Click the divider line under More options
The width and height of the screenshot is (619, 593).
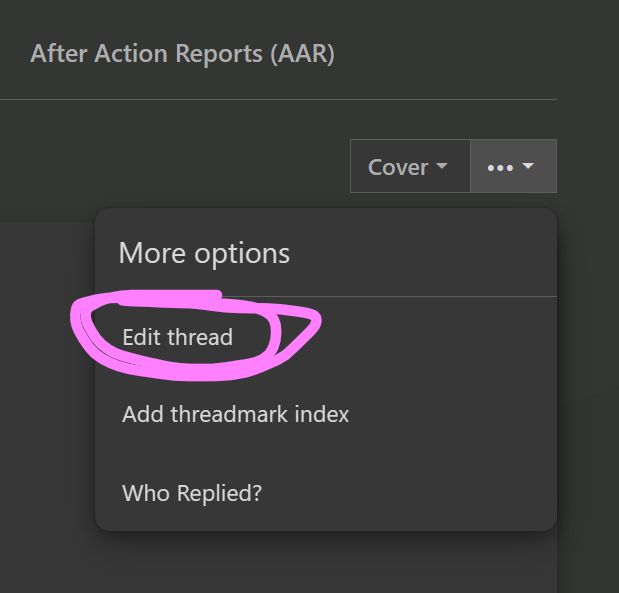click(x=325, y=296)
